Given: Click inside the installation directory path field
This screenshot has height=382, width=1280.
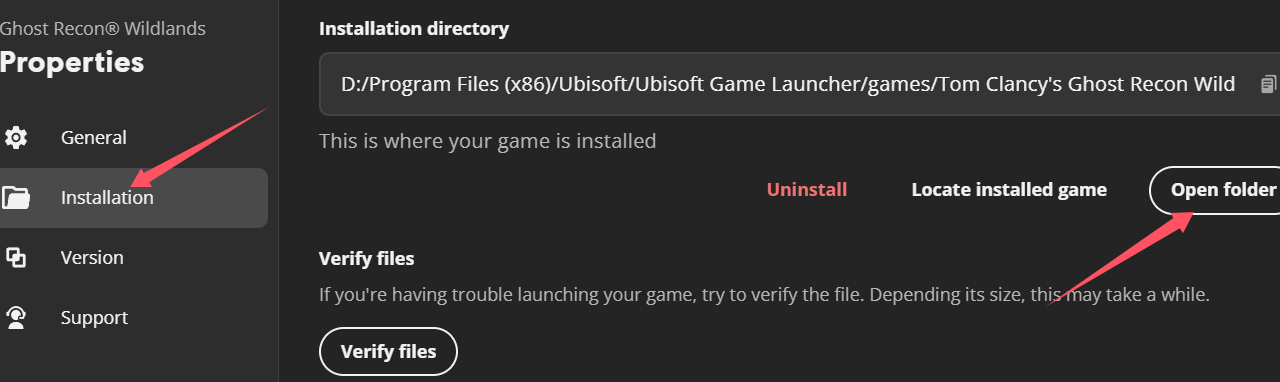Looking at the screenshot, I should (800, 84).
